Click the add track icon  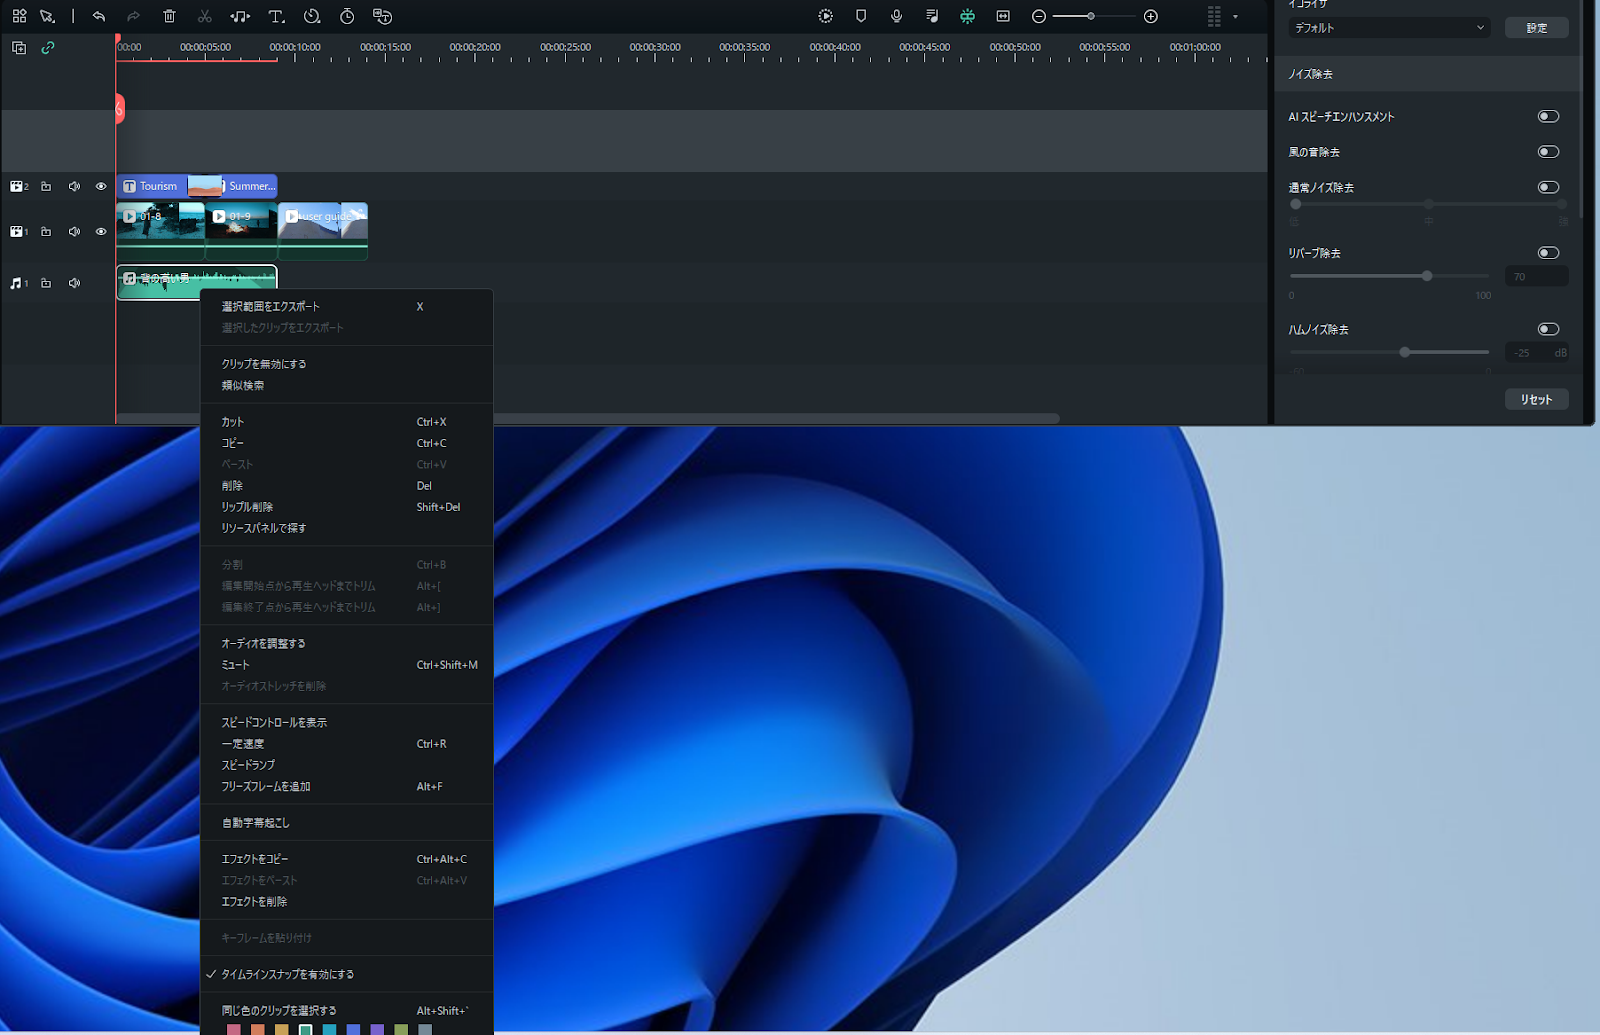19,48
